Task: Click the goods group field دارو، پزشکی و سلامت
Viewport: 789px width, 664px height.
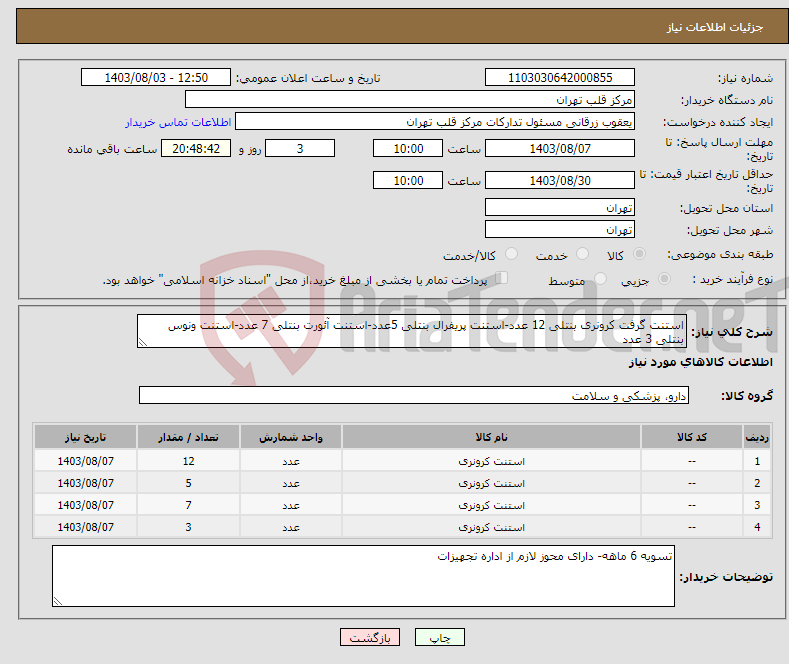Action: click(414, 395)
